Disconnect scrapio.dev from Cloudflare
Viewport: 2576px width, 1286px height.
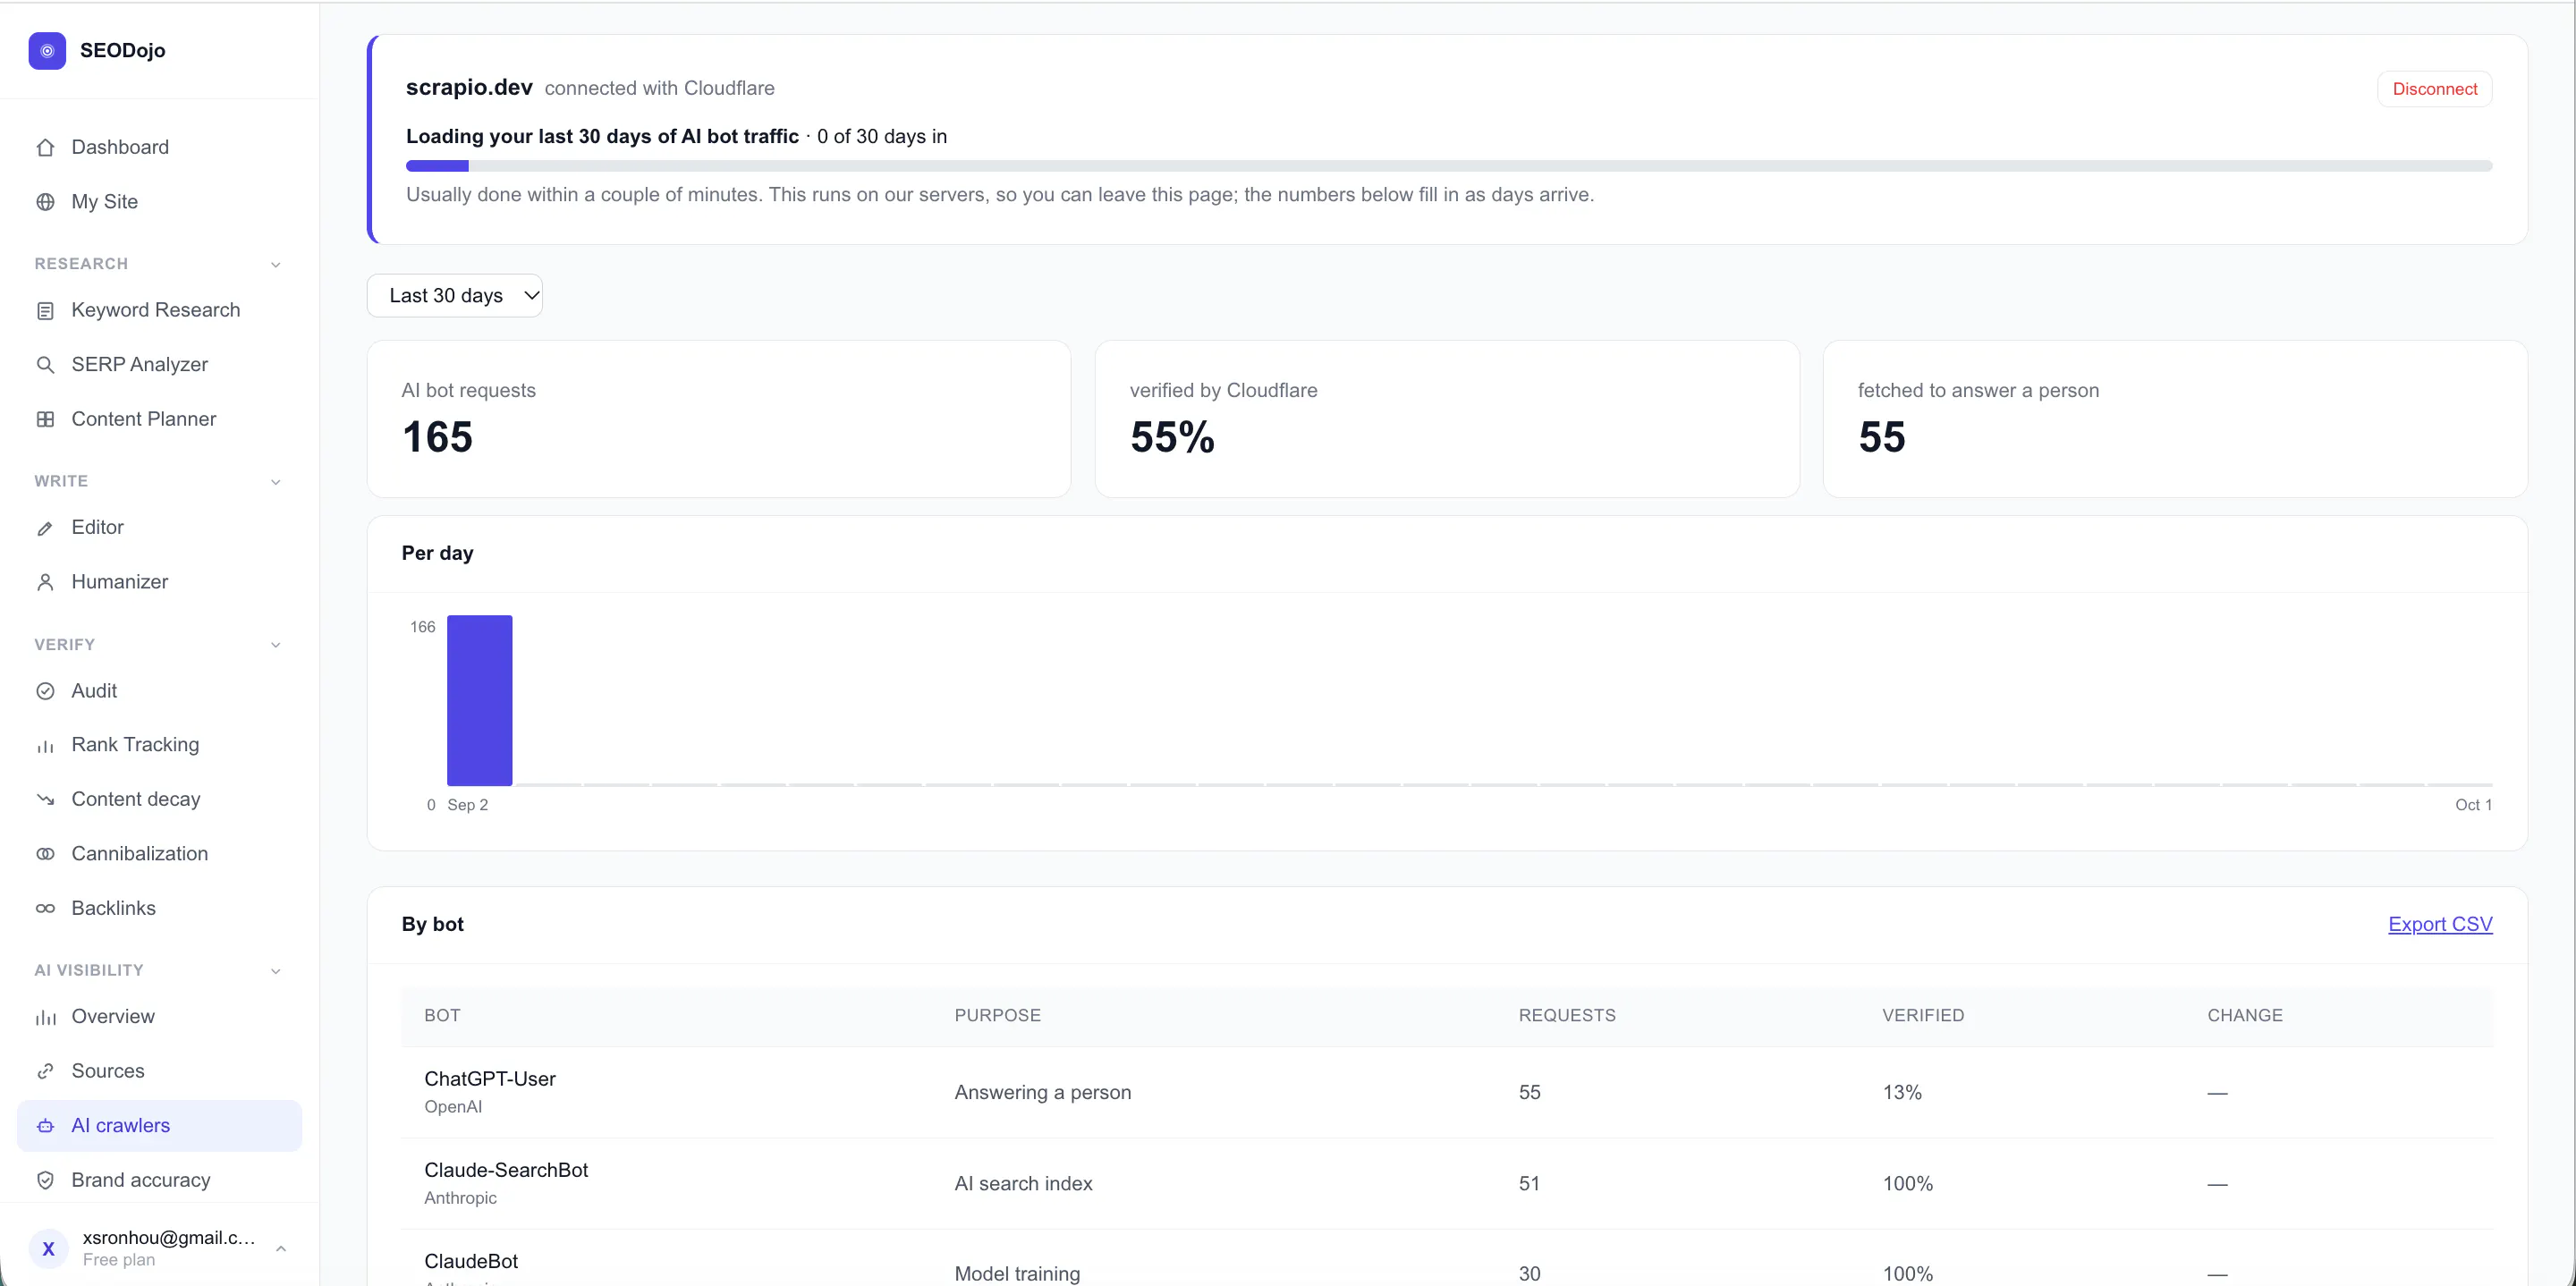2434,89
